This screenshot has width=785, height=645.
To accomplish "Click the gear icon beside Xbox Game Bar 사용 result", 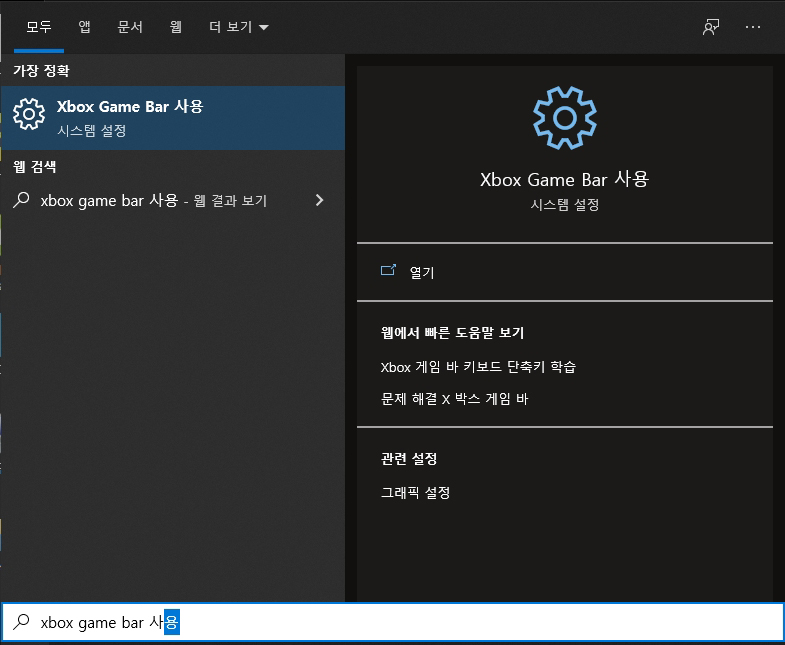I will pos(29,114).
